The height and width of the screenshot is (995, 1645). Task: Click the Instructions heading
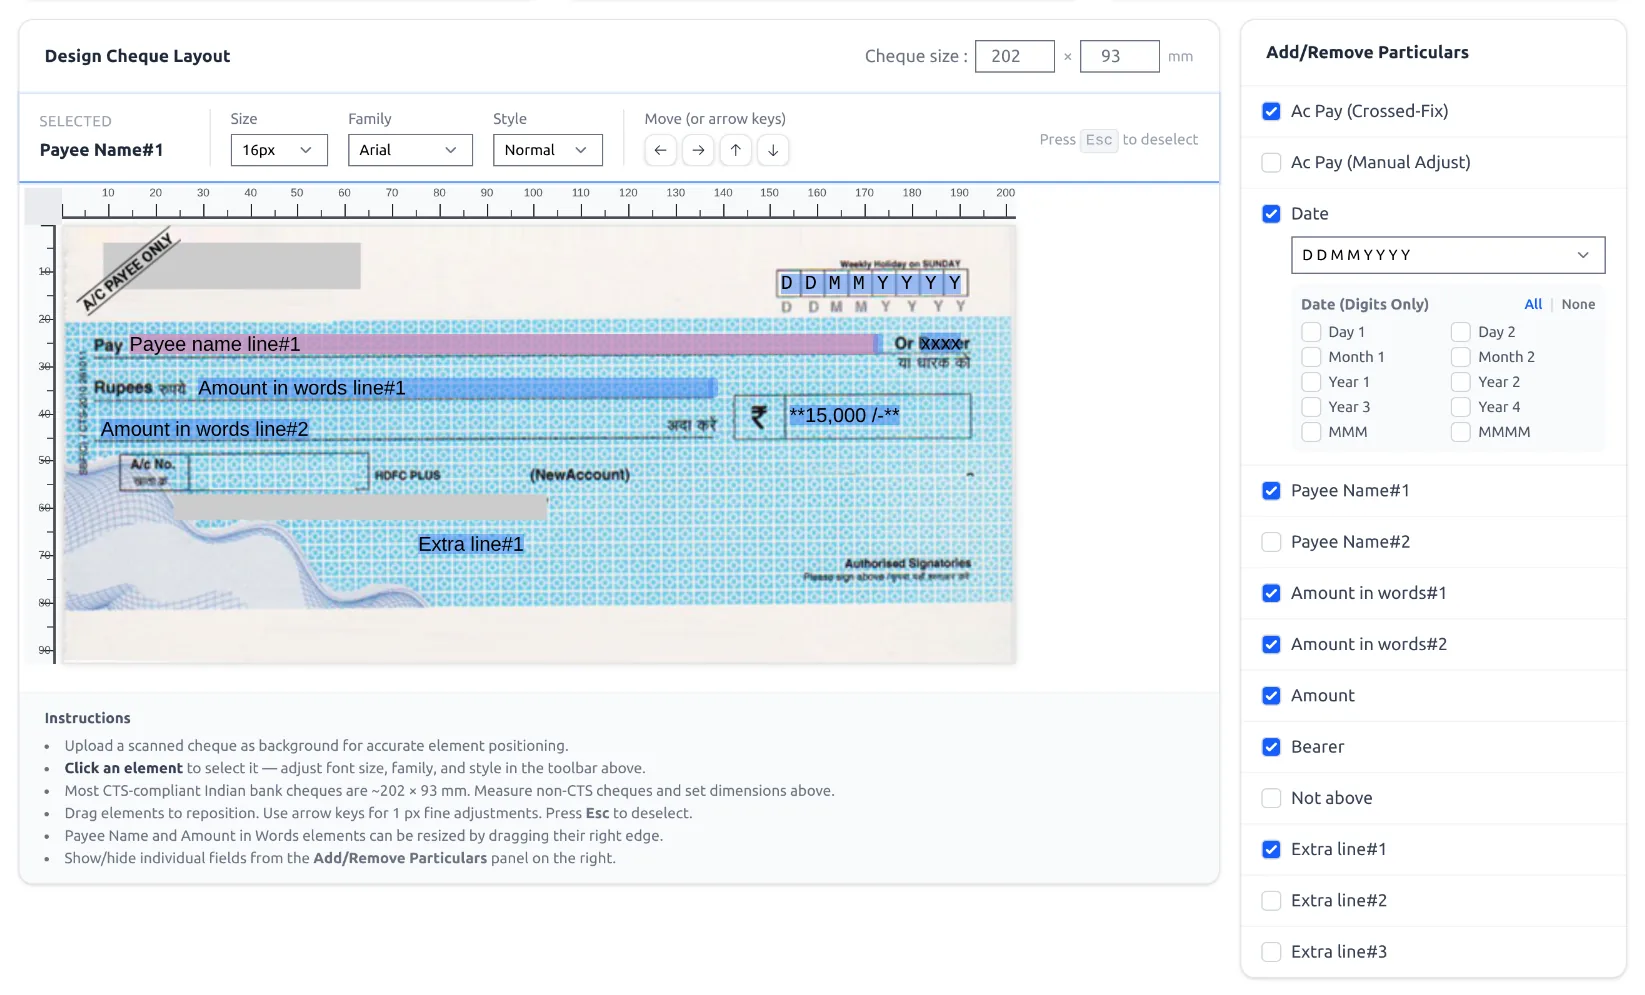click(x=87, y=718)
